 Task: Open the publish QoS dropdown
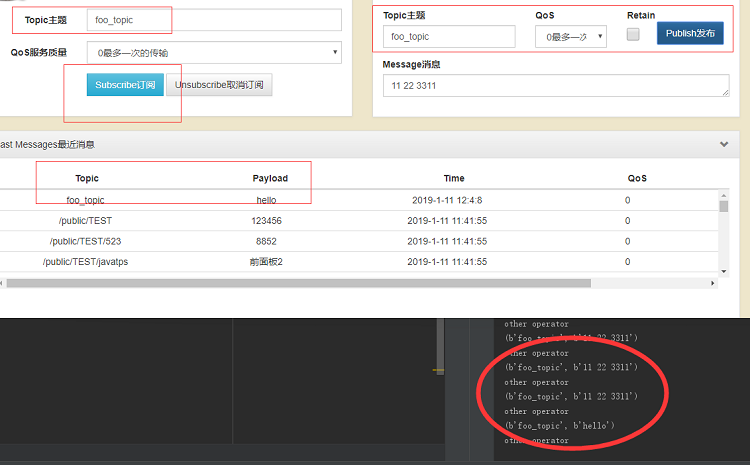coord(571,37)
